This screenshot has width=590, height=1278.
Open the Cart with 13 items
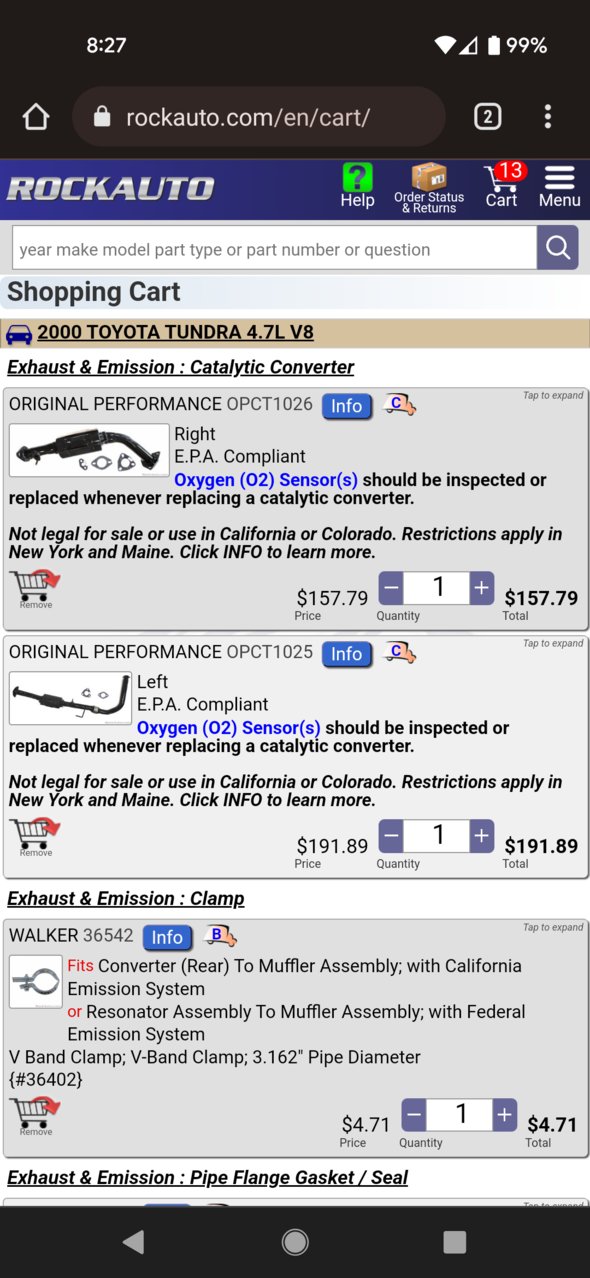[503, 187]
